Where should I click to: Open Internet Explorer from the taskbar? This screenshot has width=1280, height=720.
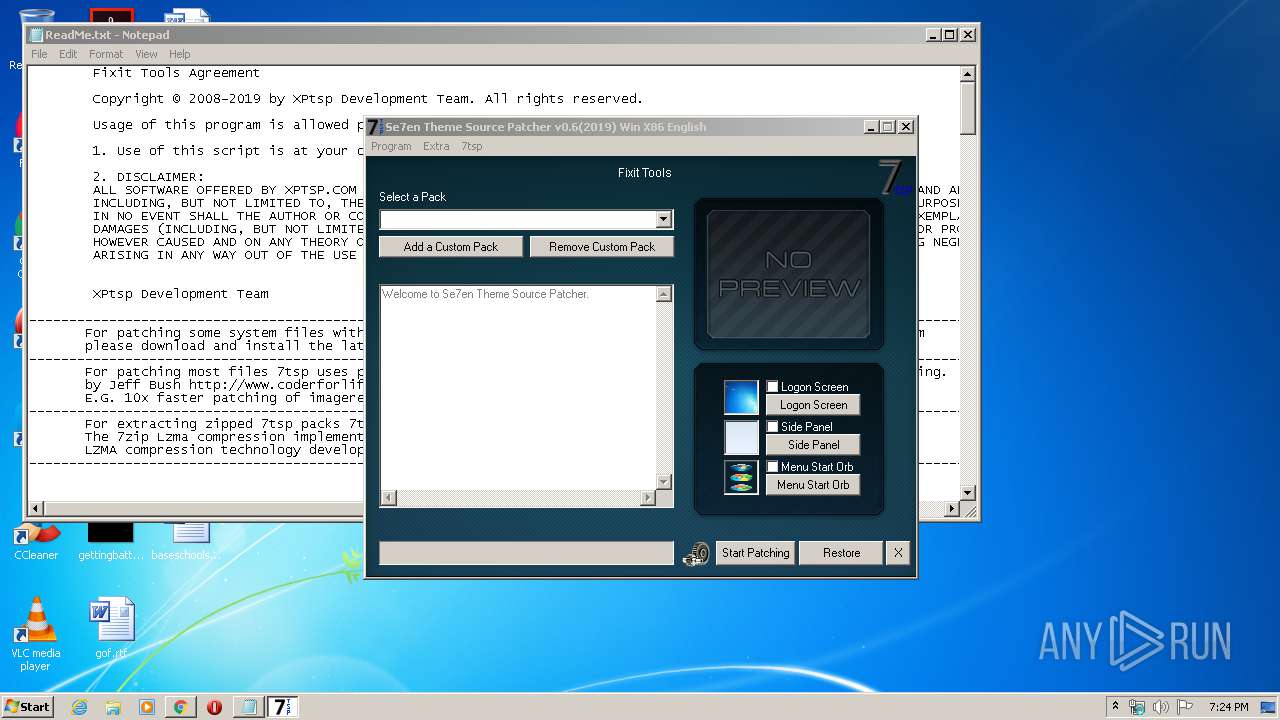pyautogui.click(x=79, y=707)
